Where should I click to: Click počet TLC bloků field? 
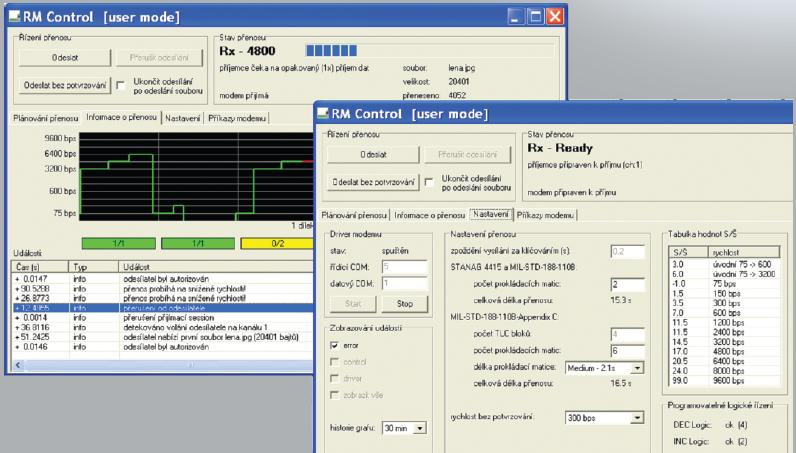click(x=628, y=334)
